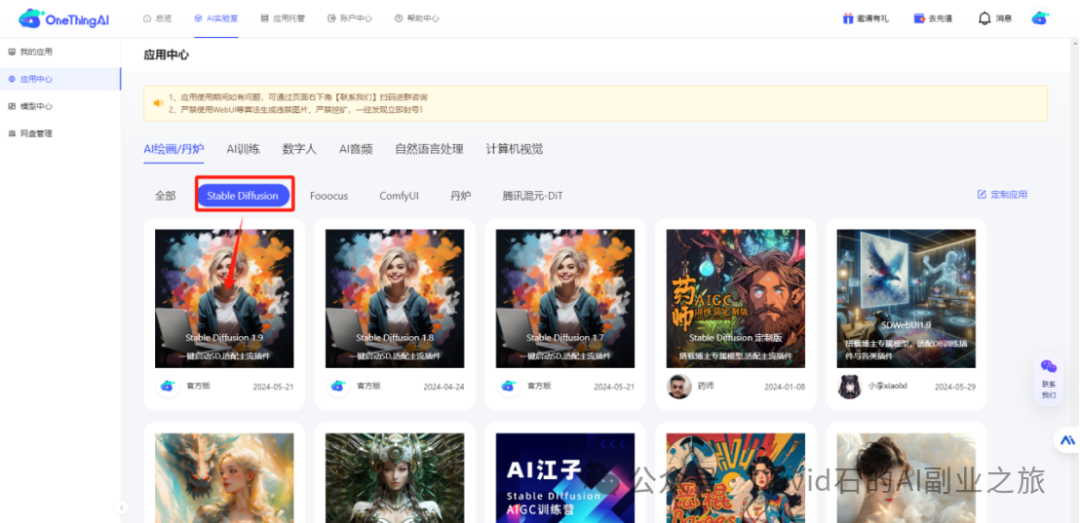Click the 模型中心 sidebar icon

pyautogui.click(x=11, y=106)
